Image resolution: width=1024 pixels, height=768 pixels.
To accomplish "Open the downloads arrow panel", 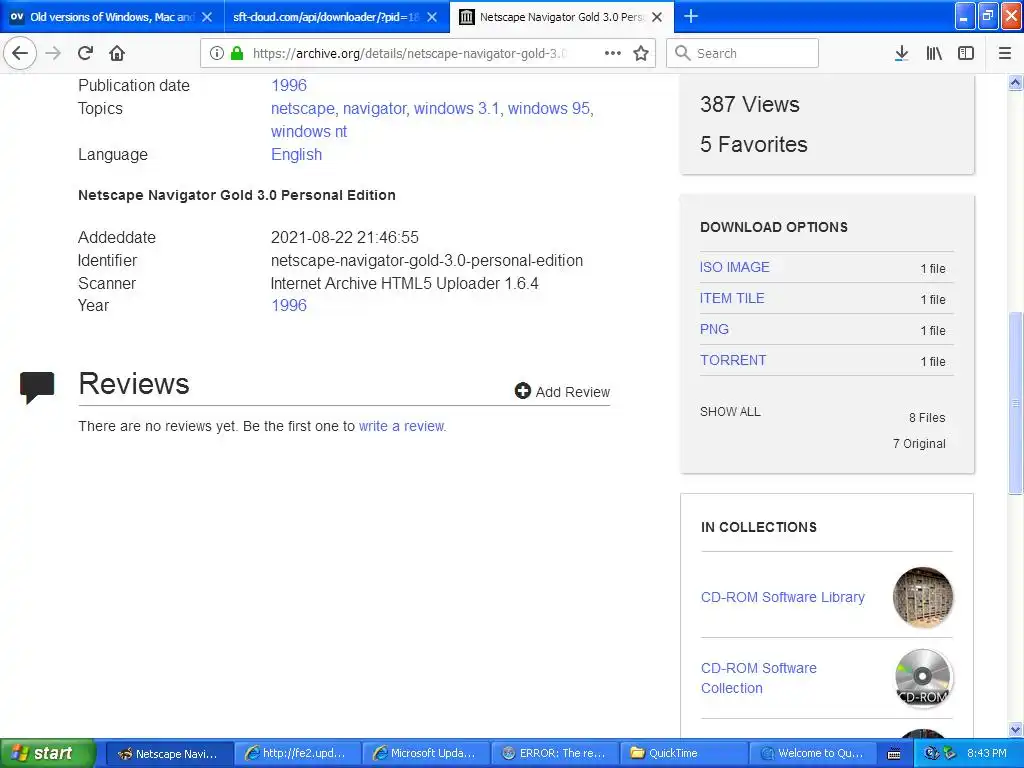I will [901, 53].
